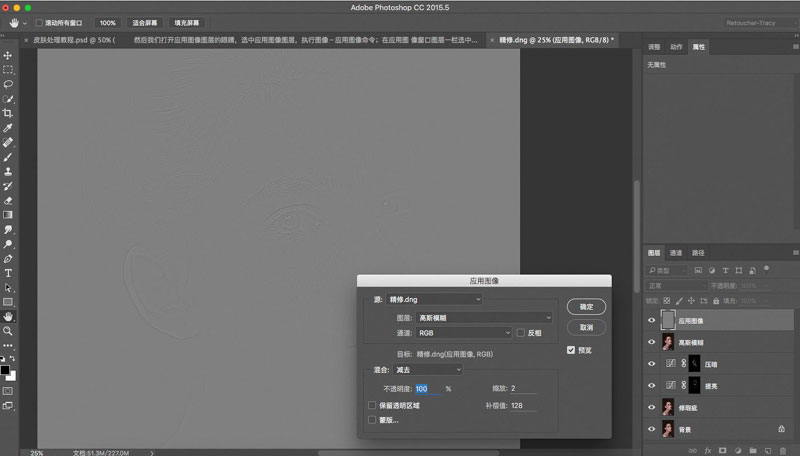The width and height of the screenshot is (800, 456).
Task: Select the Smudge tool
Action: pos(8,230)
